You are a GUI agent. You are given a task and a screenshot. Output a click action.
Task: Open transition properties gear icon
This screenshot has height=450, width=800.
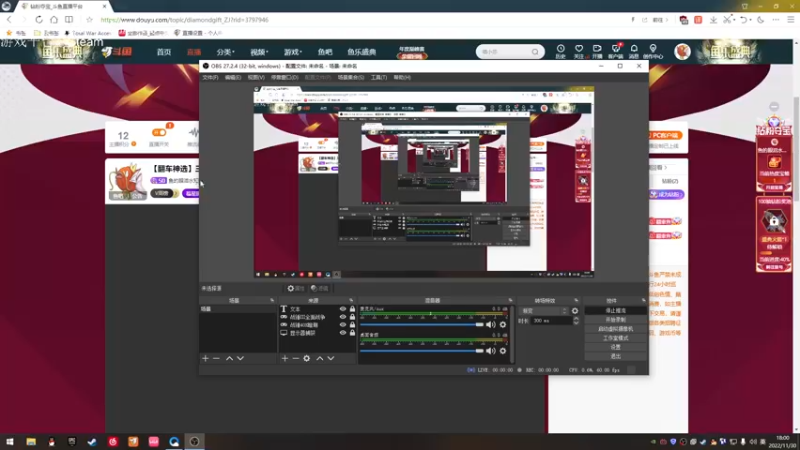coord(575,311)
